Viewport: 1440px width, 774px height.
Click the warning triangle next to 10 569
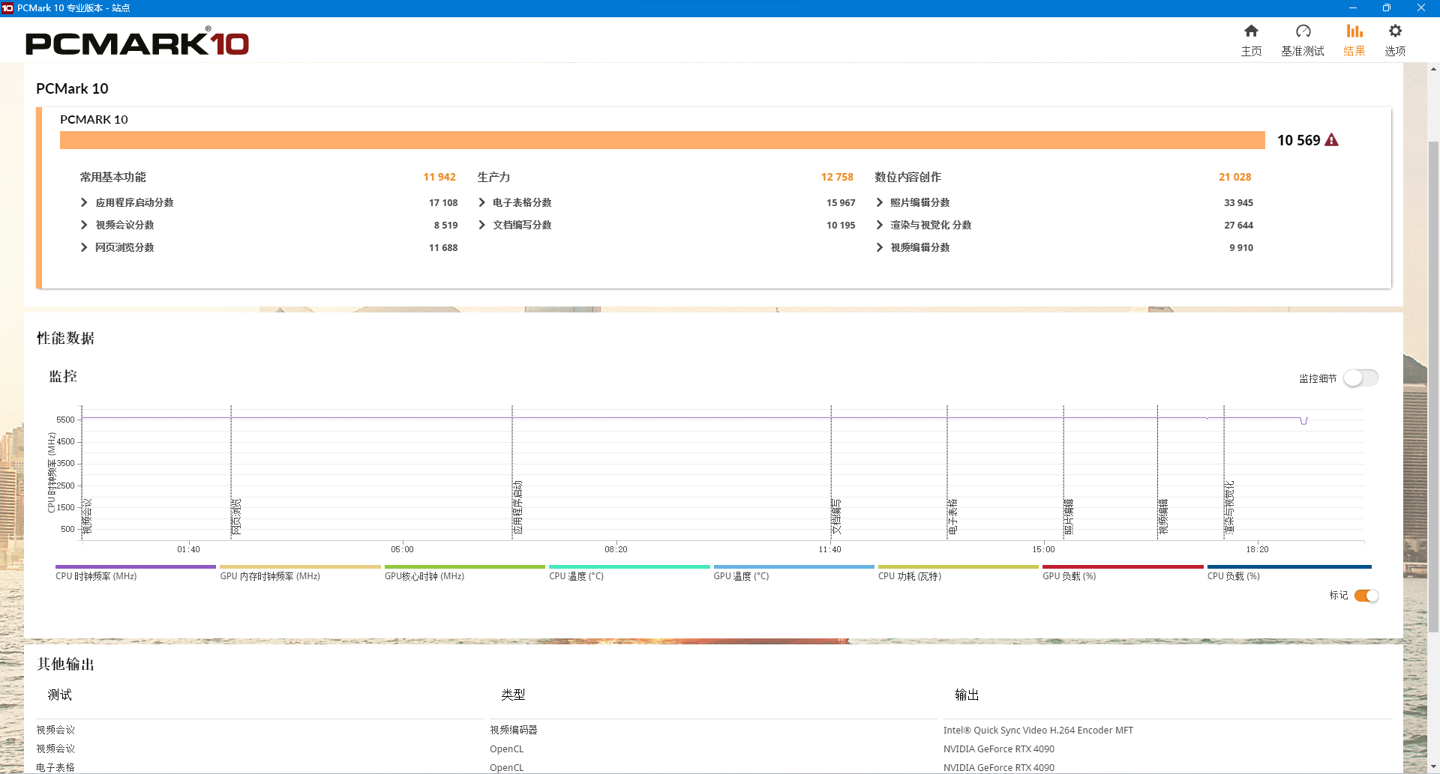tap(1331, 141)
